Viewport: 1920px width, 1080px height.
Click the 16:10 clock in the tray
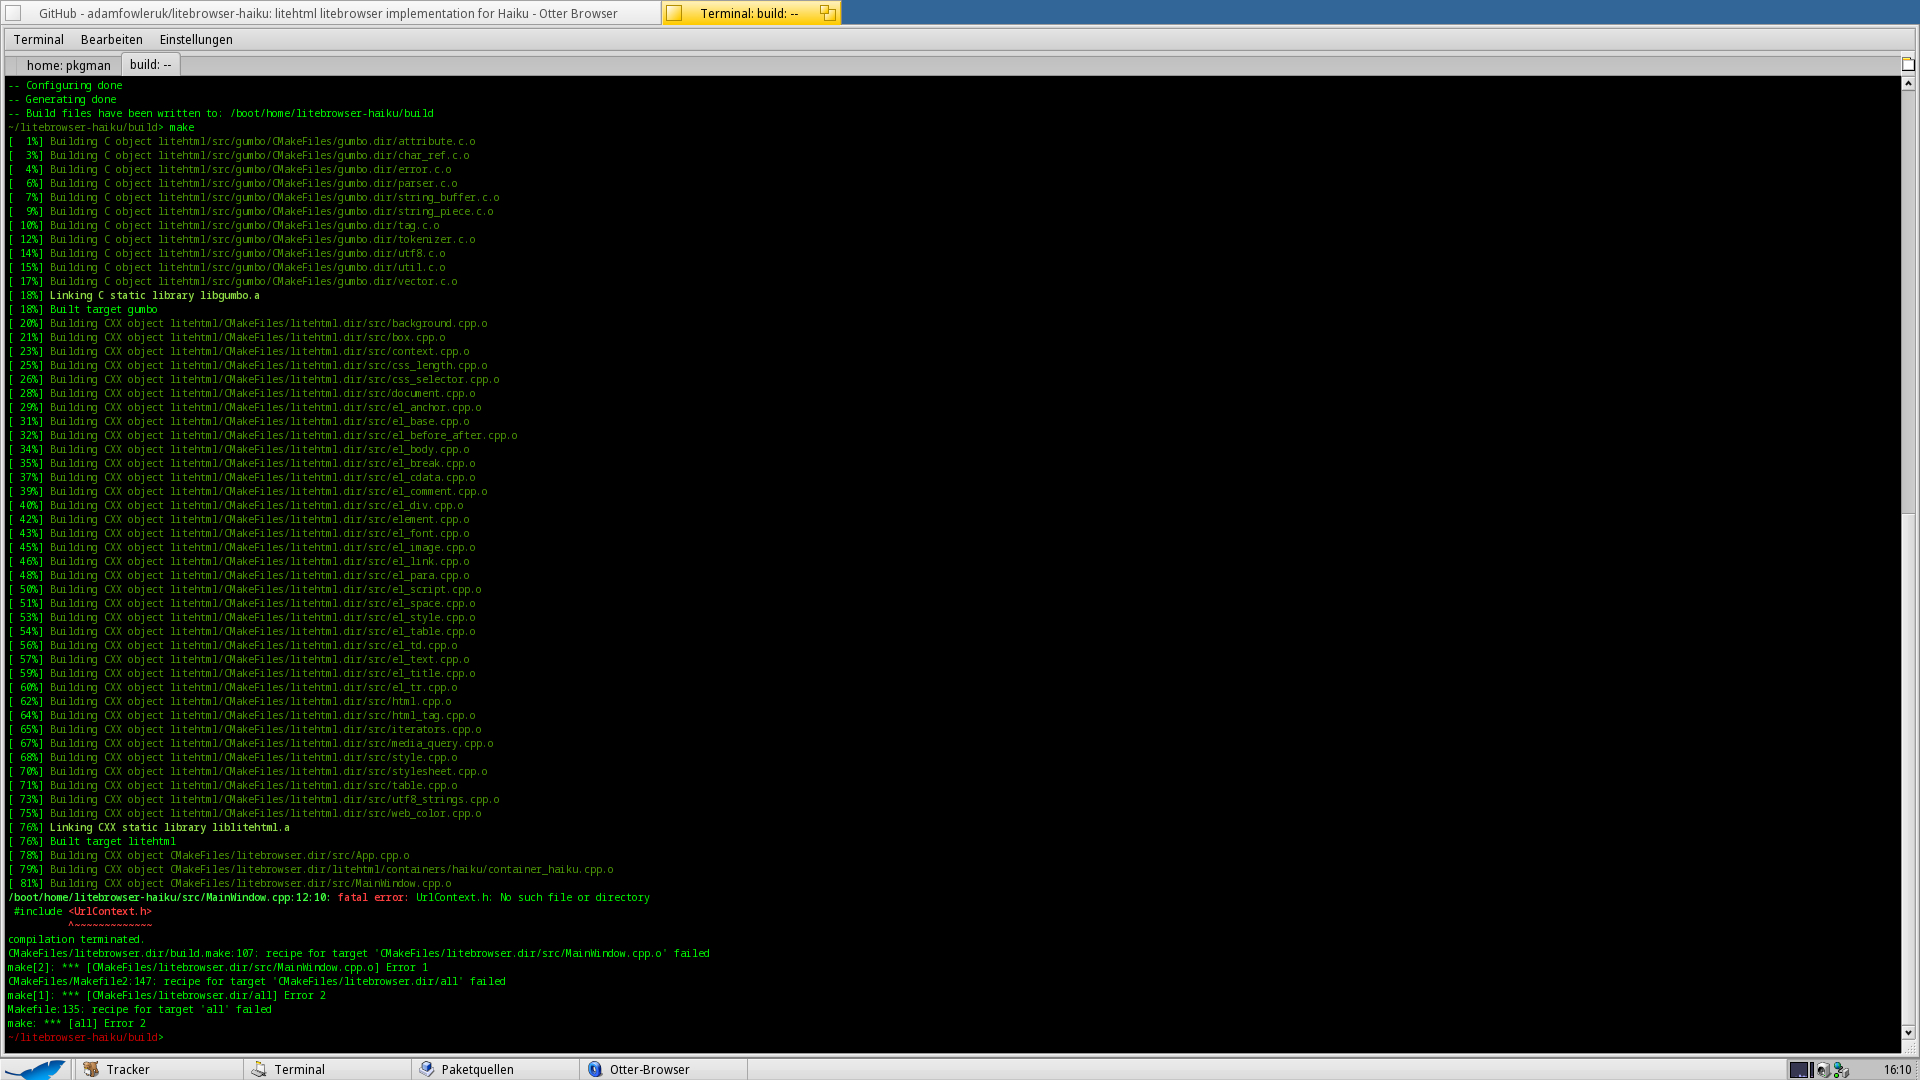[1896, 1070]
